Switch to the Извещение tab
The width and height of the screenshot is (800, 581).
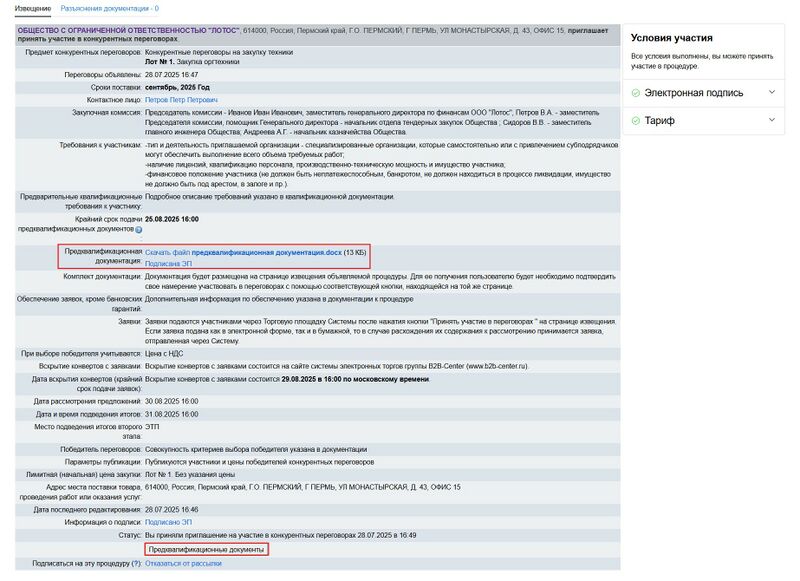pos(32,8)
